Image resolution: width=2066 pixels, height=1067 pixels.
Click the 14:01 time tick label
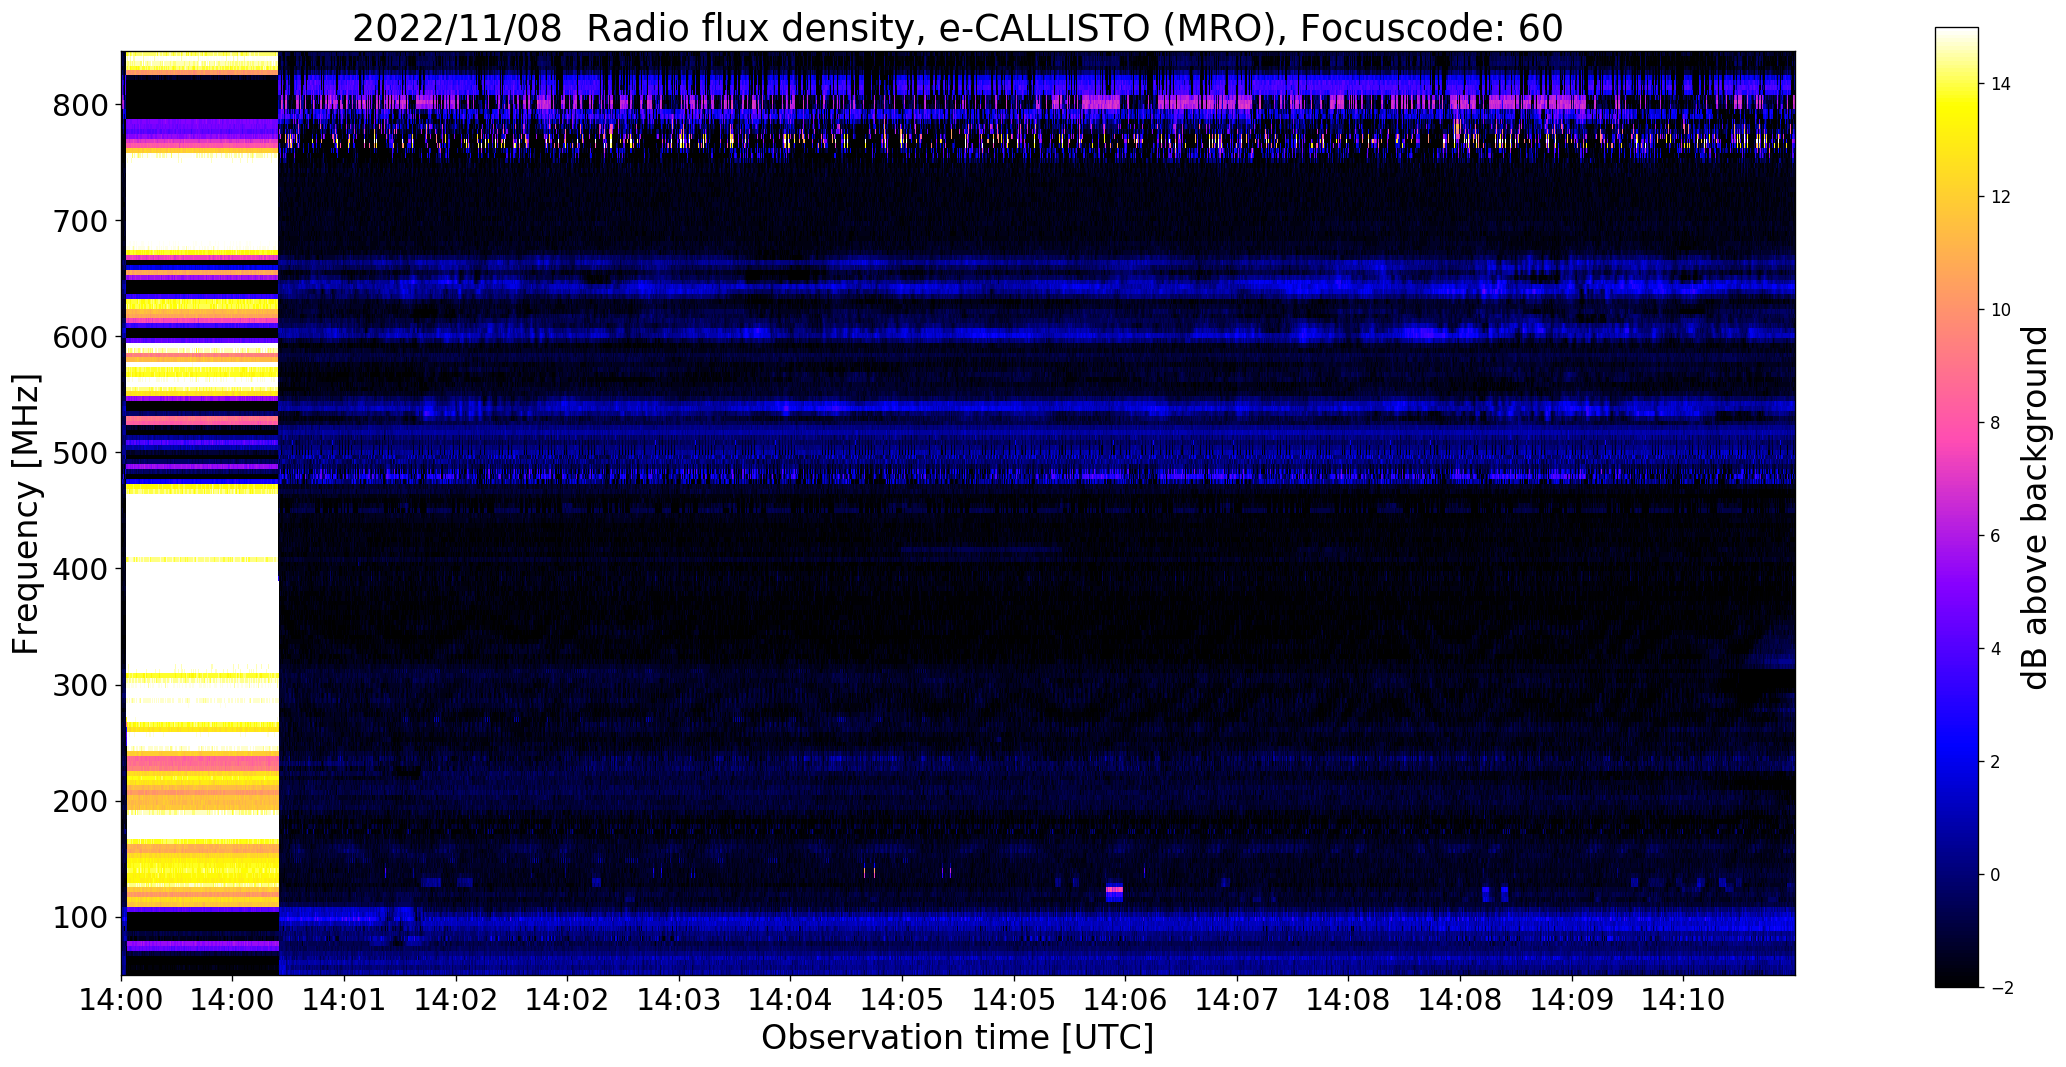345,999
